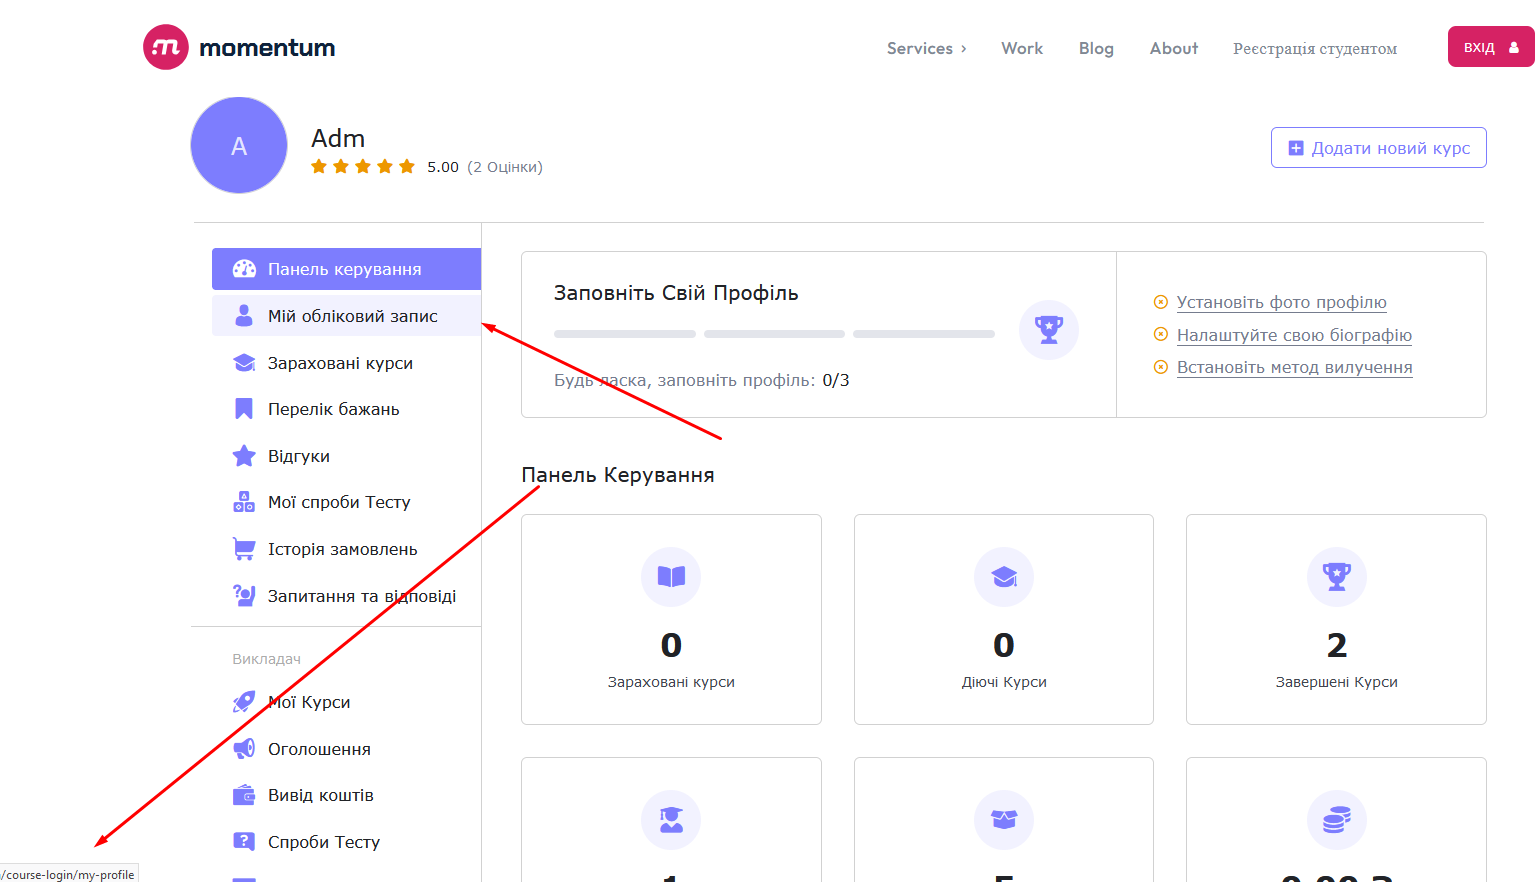Click Установіть фото профілю link
This screenshot has height=882, width=1537.
point(1281,302)
